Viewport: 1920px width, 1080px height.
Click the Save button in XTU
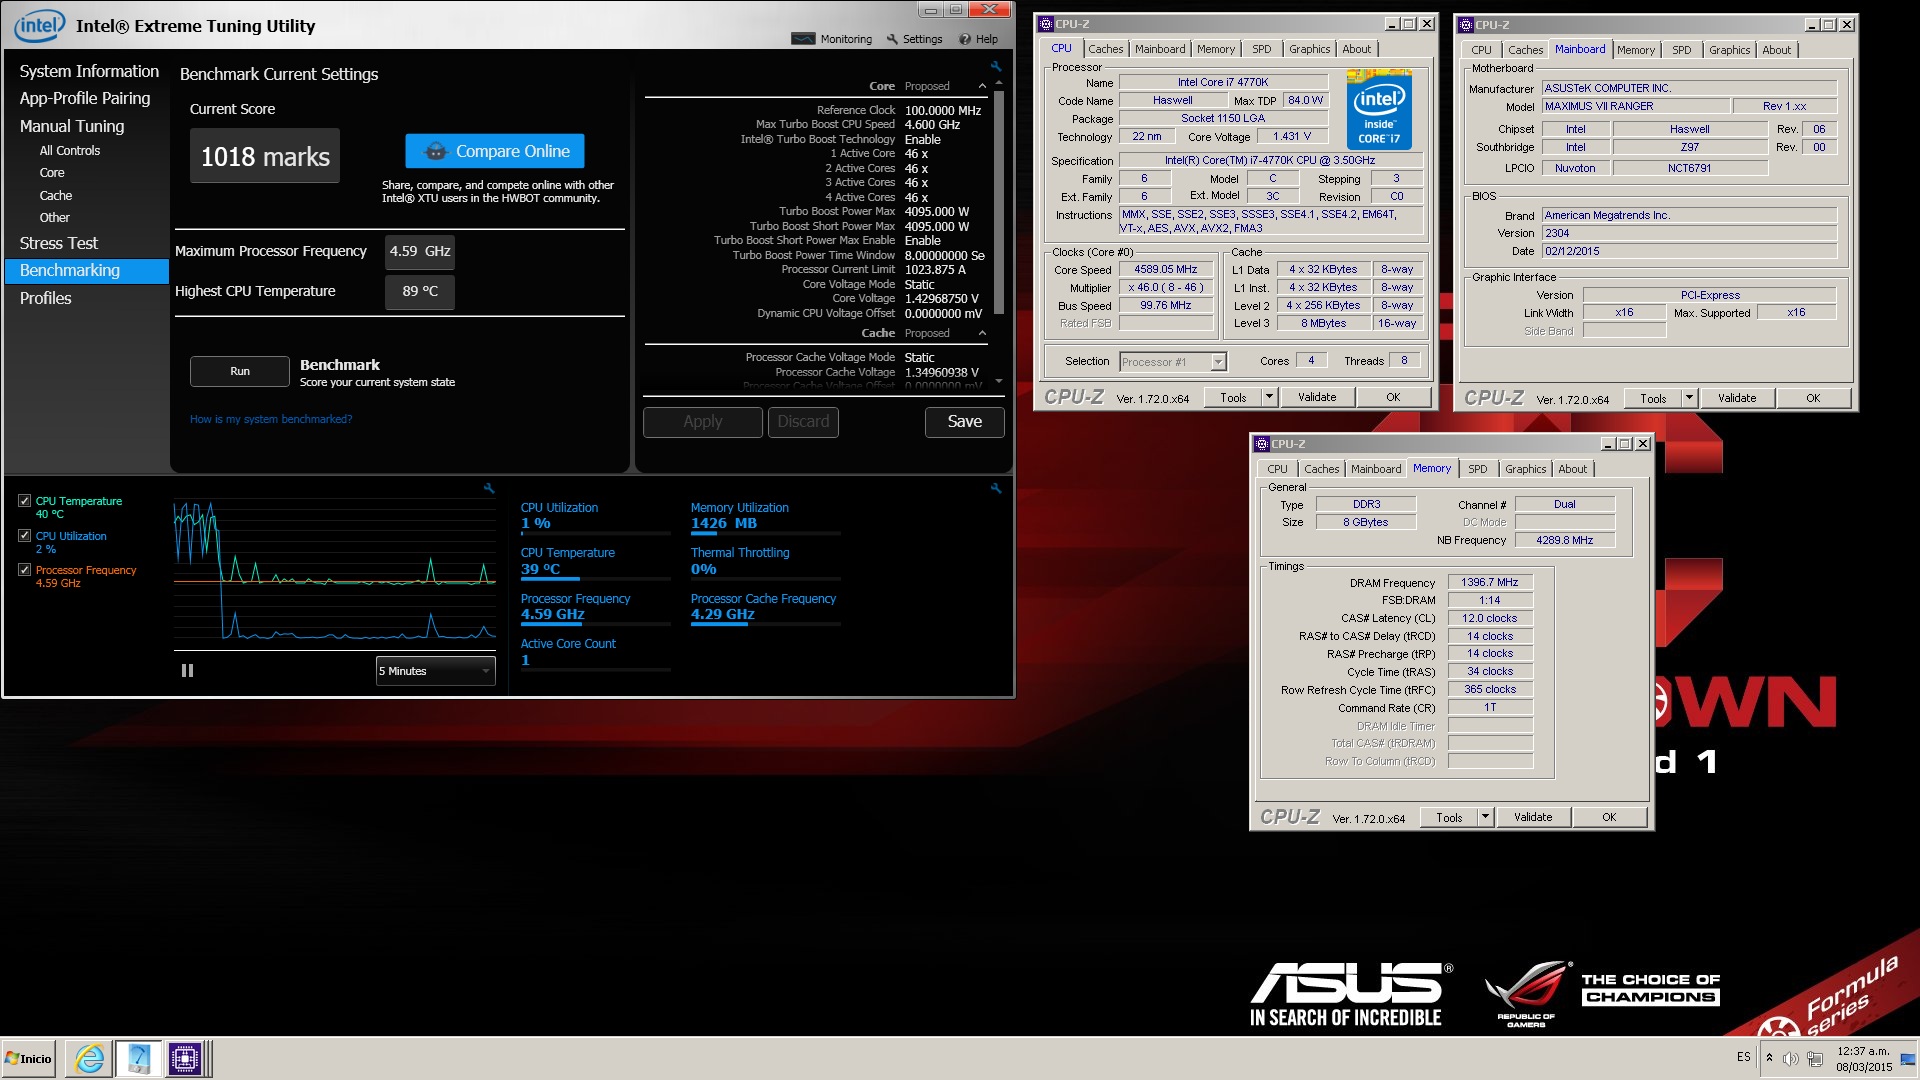point(964,422)
